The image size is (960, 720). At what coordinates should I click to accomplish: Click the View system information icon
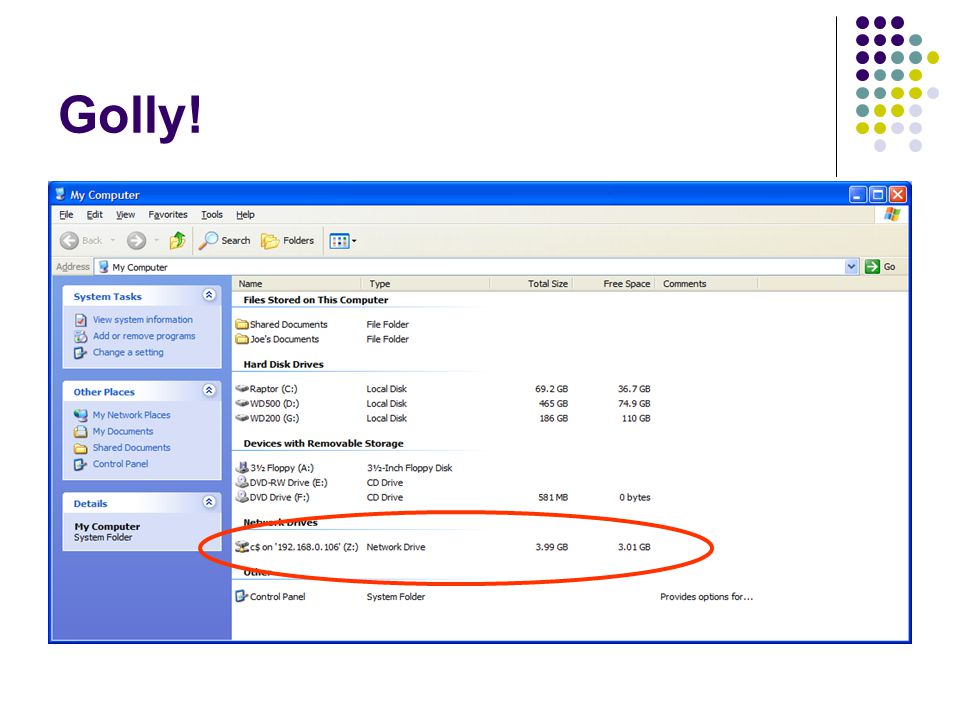click(81, 320)
